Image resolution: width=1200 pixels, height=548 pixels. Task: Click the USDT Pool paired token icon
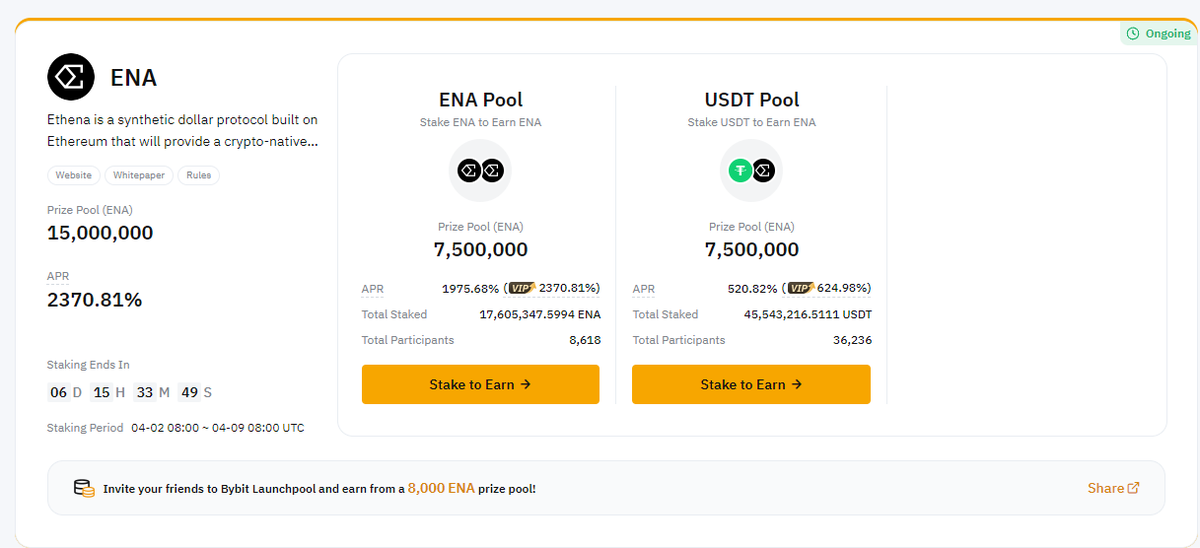point(751,171)
